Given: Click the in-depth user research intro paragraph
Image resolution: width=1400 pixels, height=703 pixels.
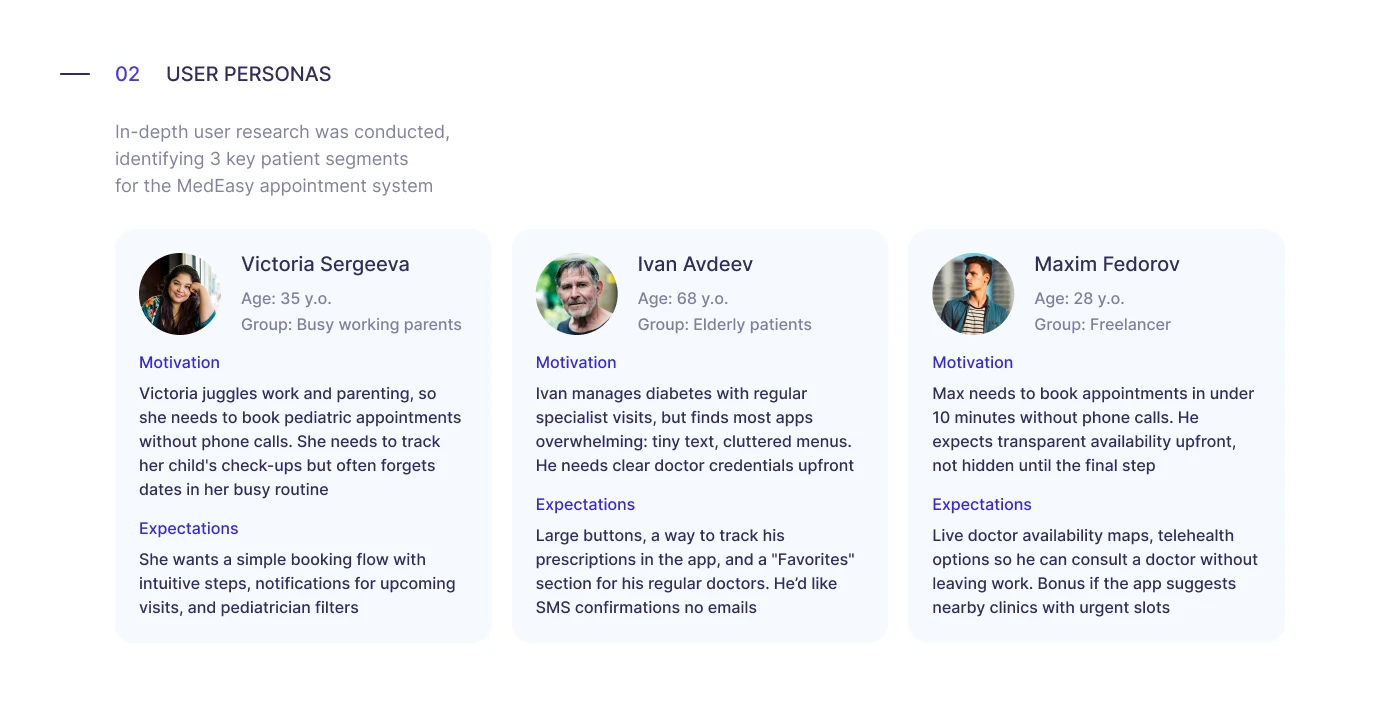Looking at the screenshot, I should [x=282, y=159].
